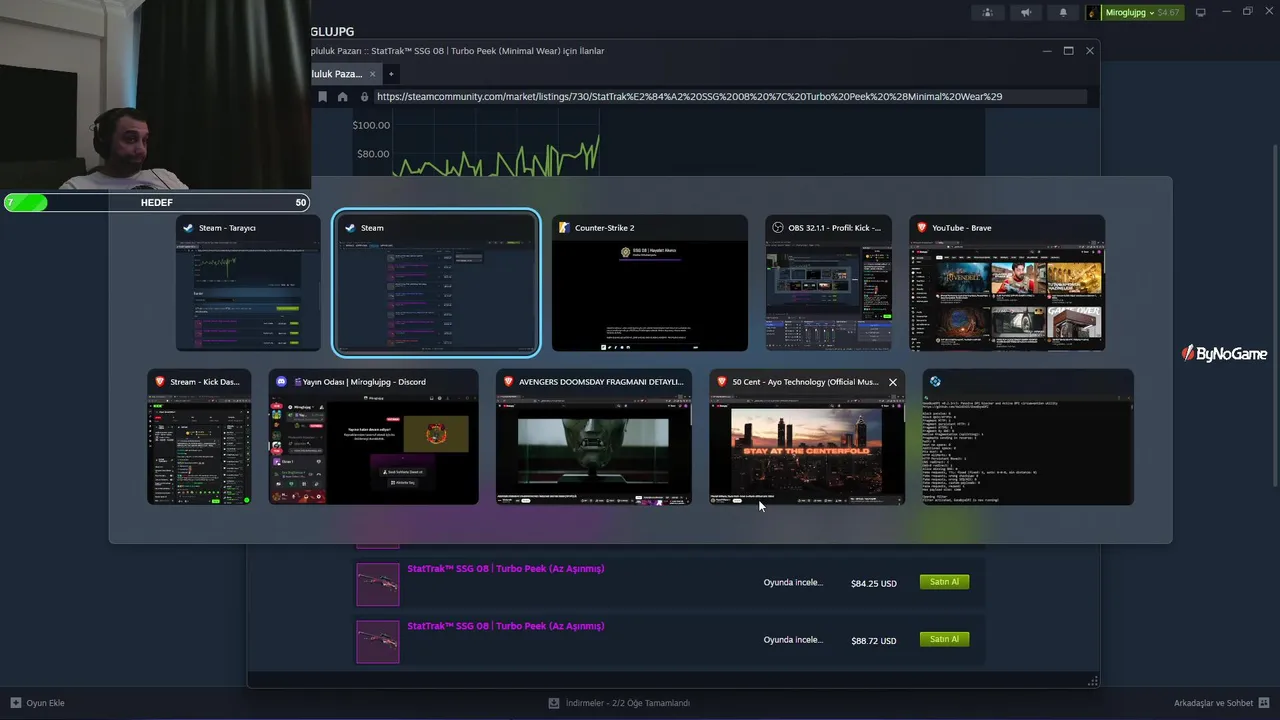The image size is (1280, 720).
Task: Click the SSG 08 item image on the $84.25 row
Action: [378, 584]
